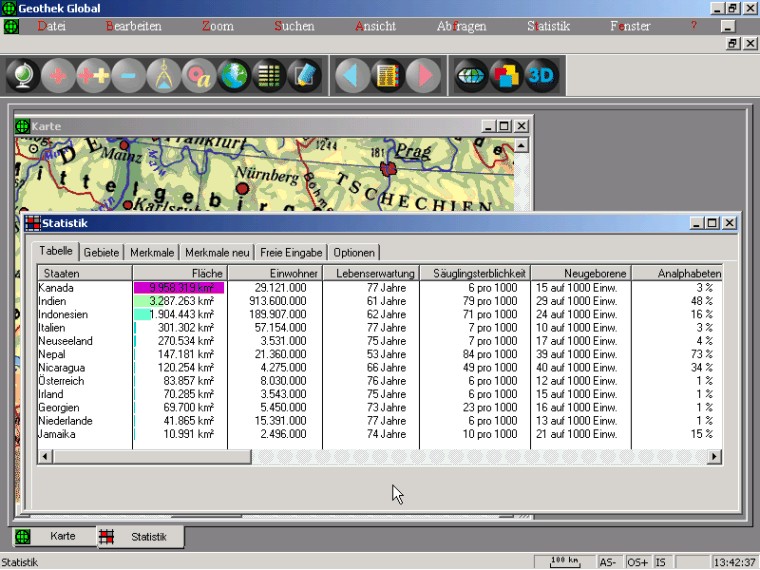
Task: Click the table's right scroll arrow
Action: [x=714, y=456]
